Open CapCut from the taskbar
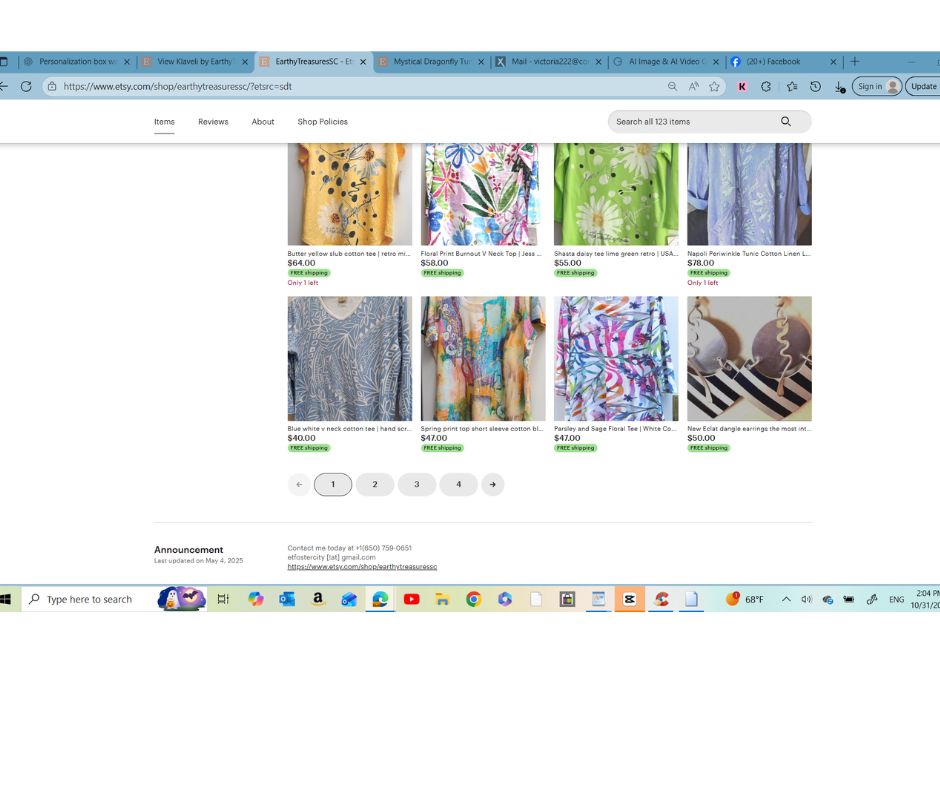This screenshot has height=788, width=940. coord(629,598)
